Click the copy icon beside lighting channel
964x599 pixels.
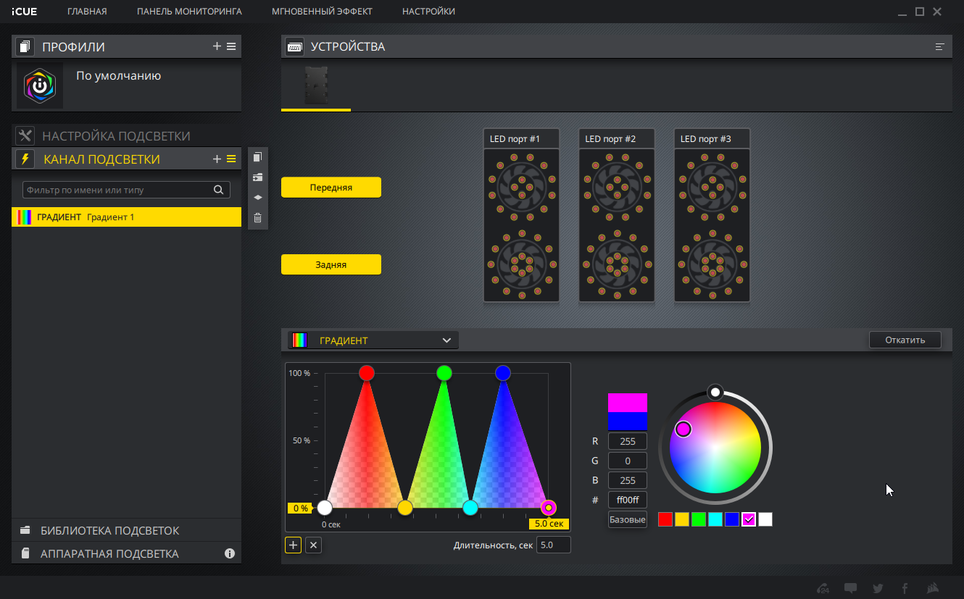pos(258,157)
